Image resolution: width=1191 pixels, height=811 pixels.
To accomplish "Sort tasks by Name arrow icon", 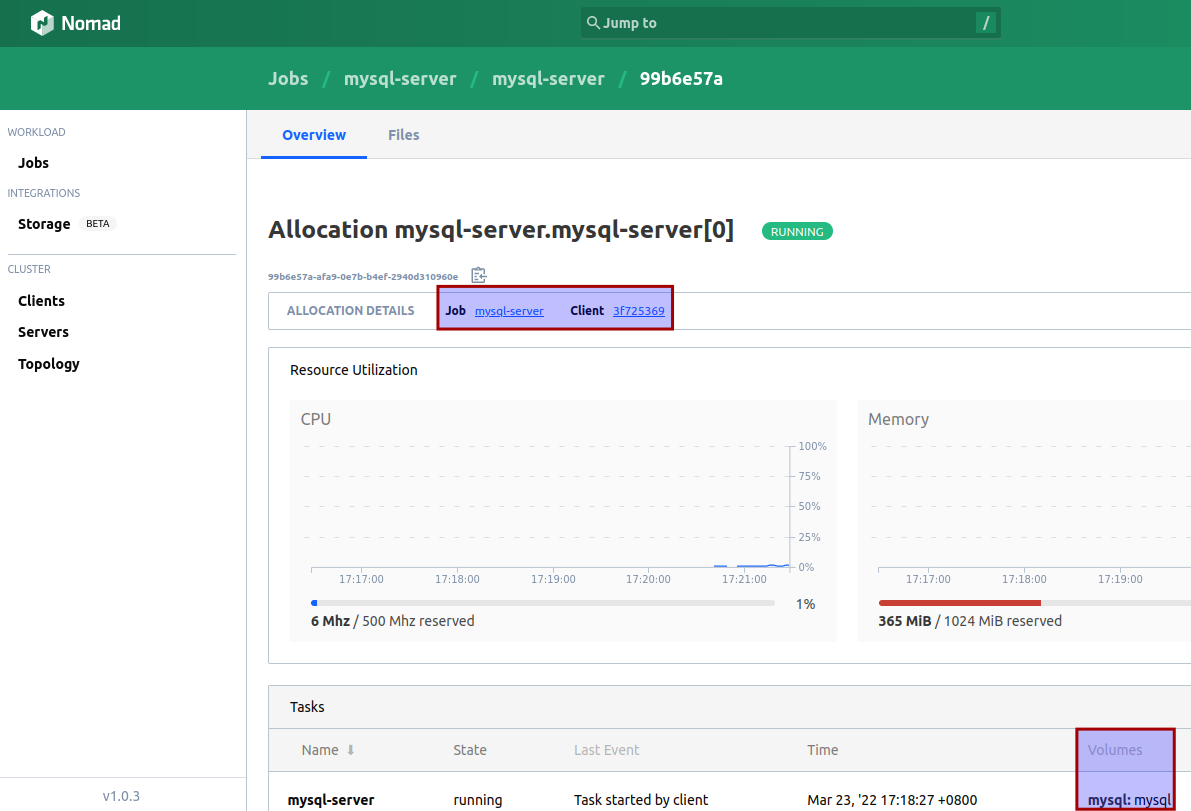I will tap(350, 750).
